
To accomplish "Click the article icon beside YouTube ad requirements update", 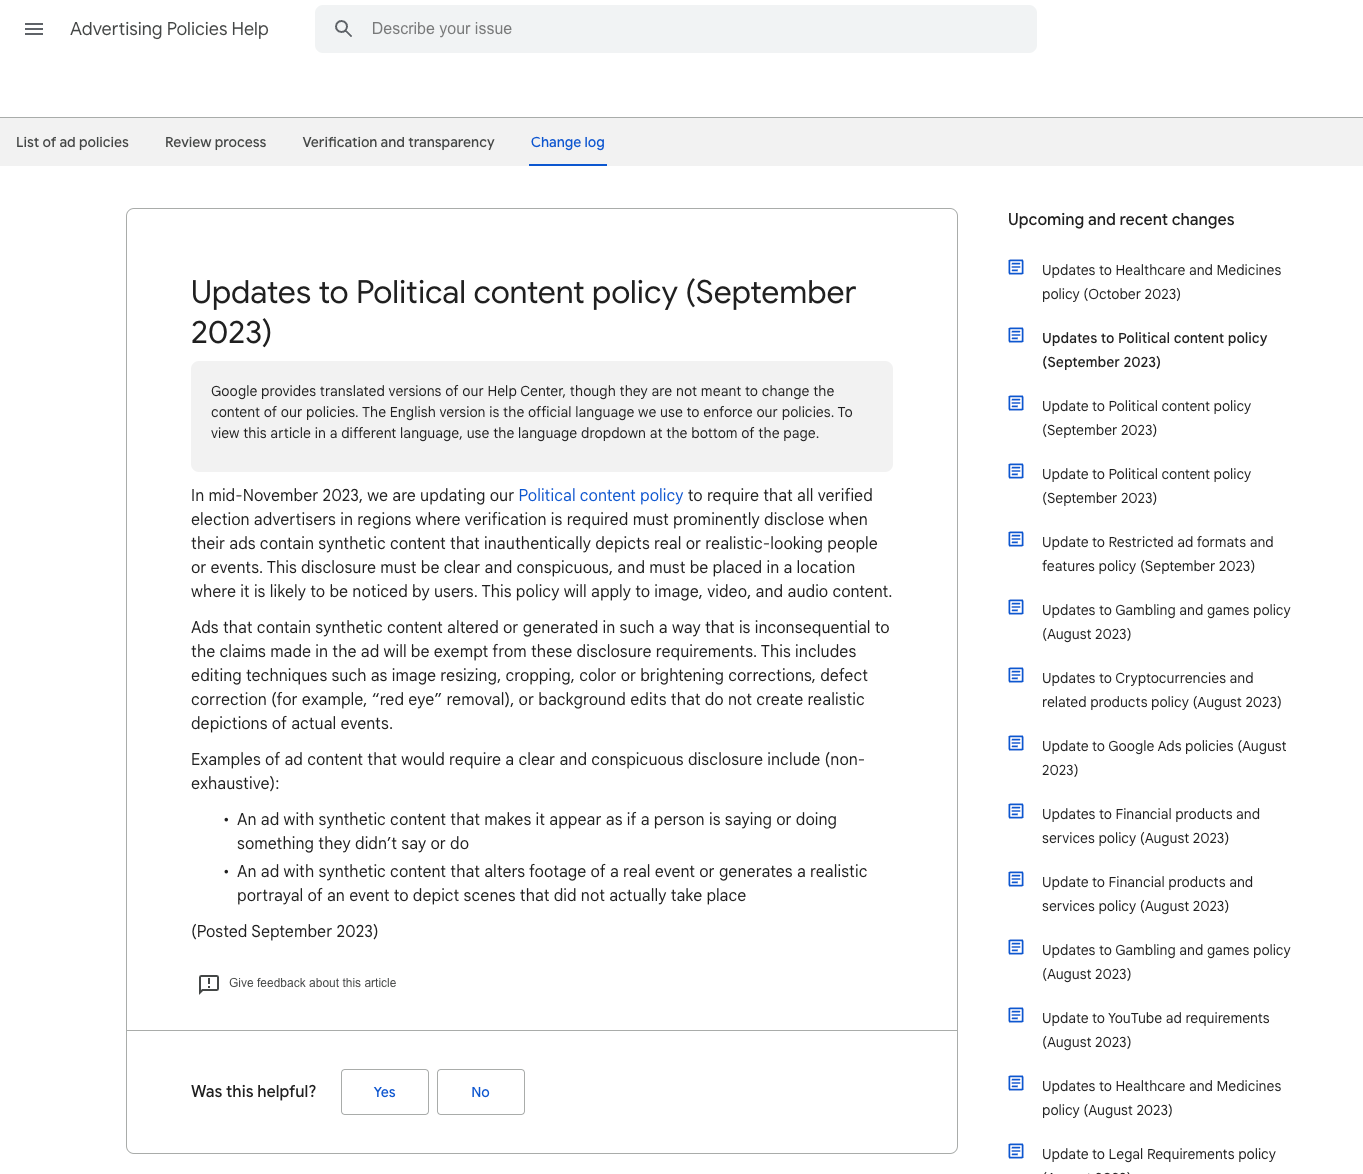I will click(x=1016, y=1015).
